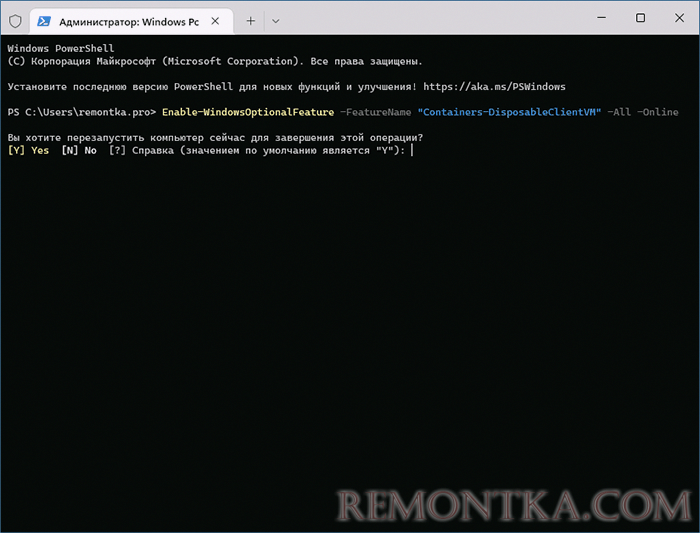Screen dimensions: 700x533
Task: Click the "Containers-DisposableClientVM" string
Action: point(509,112)
